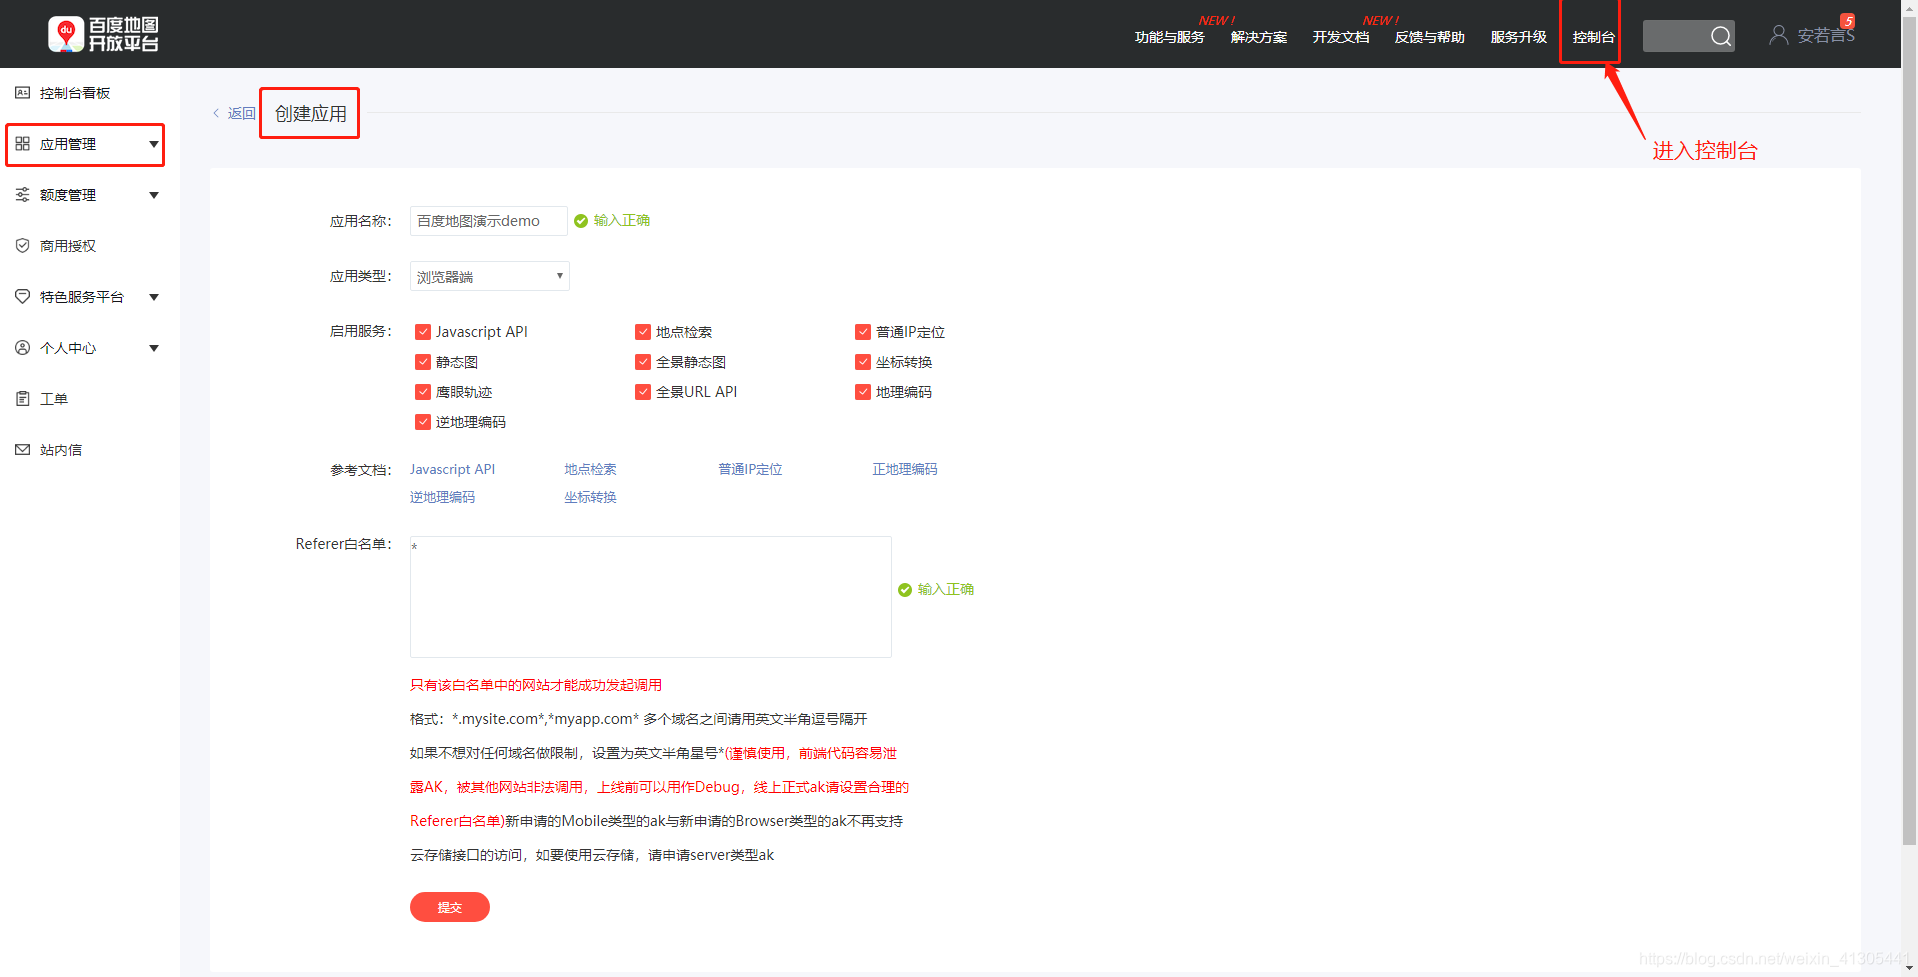Select 工单 in the sidebar
Viewport: 1918px width, 977px height.
pos(54,399)
